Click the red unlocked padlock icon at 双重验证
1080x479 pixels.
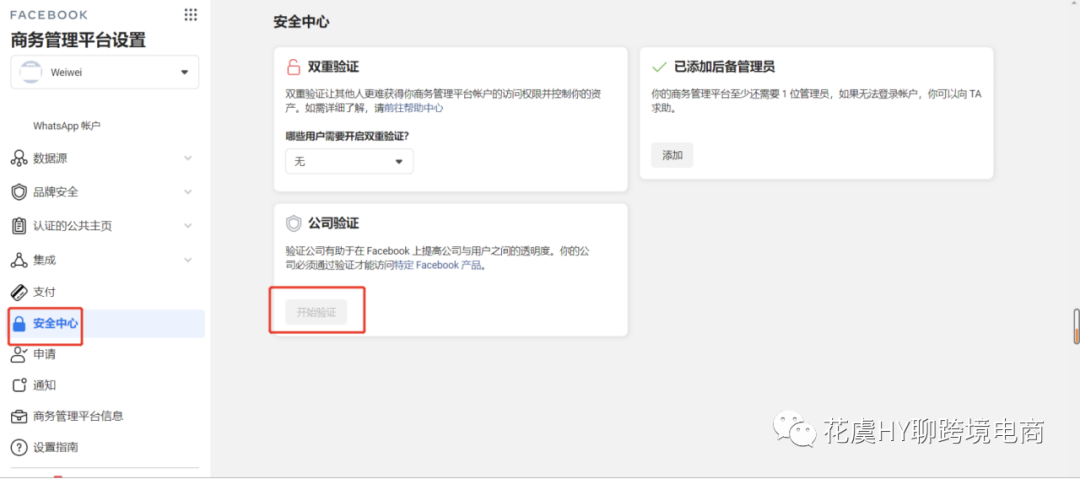point(293,67)
